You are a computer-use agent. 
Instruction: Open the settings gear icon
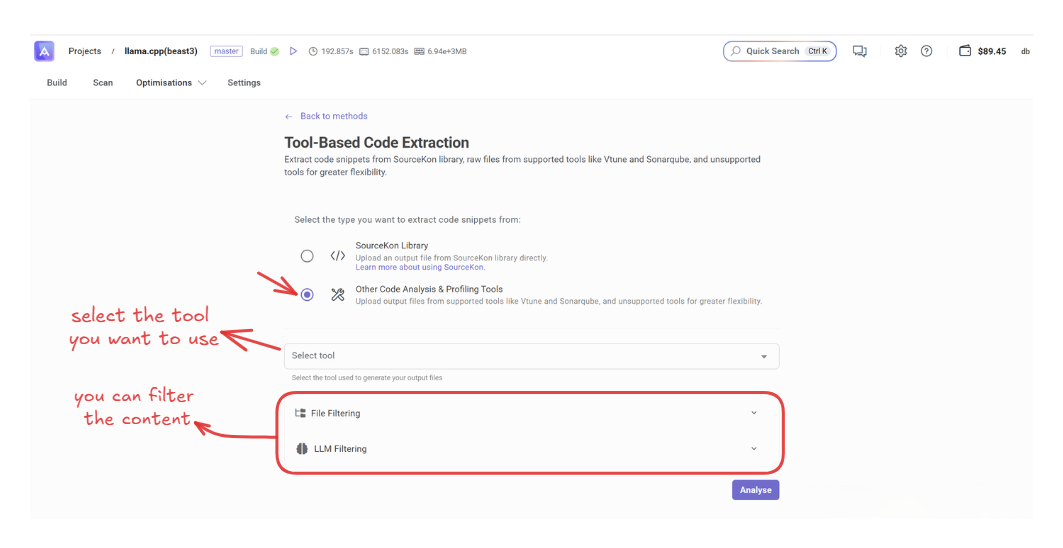(x=900, y=51)
